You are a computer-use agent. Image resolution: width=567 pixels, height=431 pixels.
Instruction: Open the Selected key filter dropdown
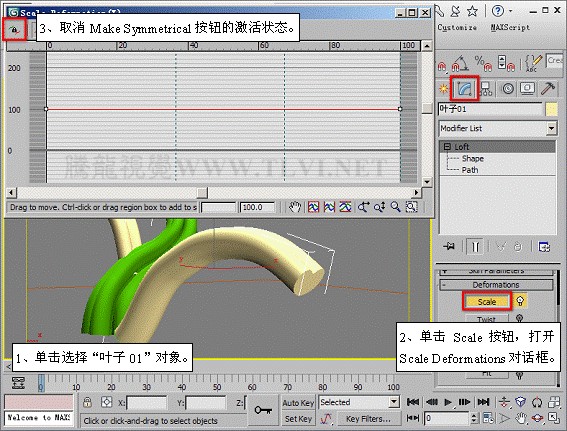[x=359, y=402]
